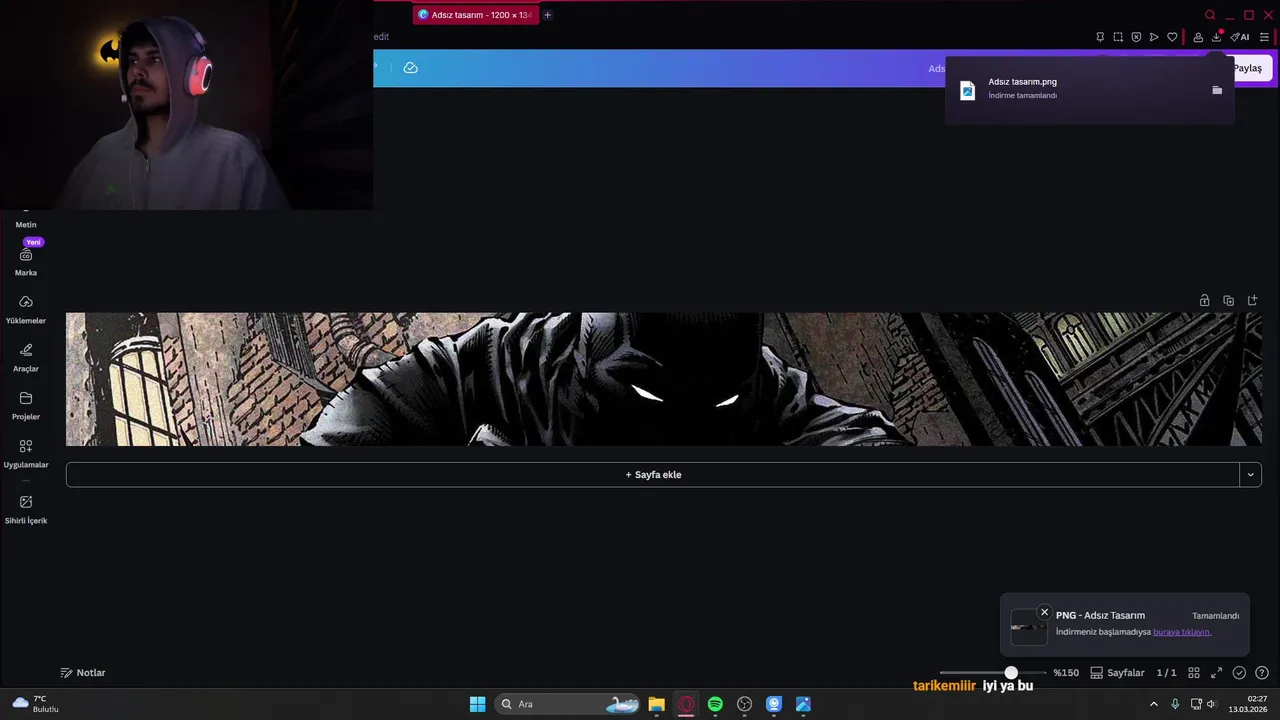Click the buraya tıklayın download link
The width and height of the screenshot is (1280, 720).
(x=1182, y=632)
